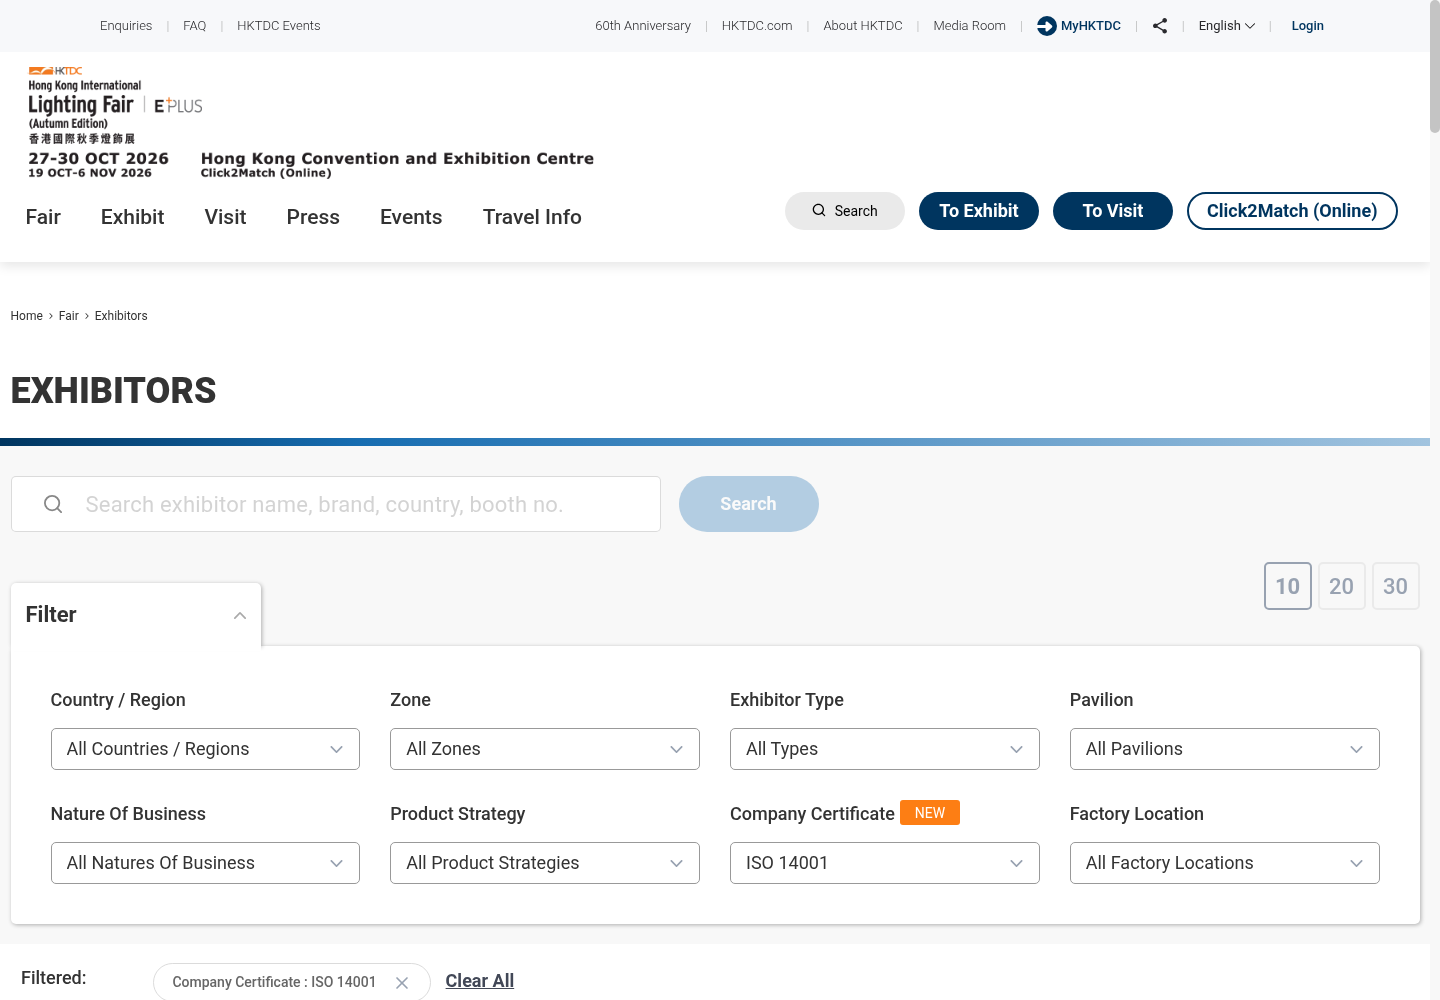The width and height of the screenshot is (1440, 1000).
Task: Open the All Pavilions dropdown
Action: [1225, 749]
